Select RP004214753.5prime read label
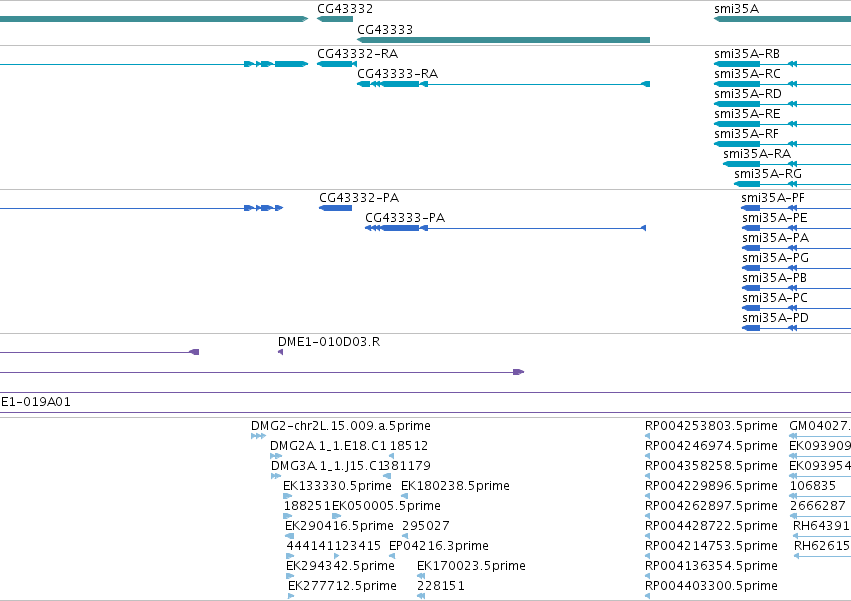Image resolution: width=851 pixels, height=601 pixels. click(x=711, y=546)
